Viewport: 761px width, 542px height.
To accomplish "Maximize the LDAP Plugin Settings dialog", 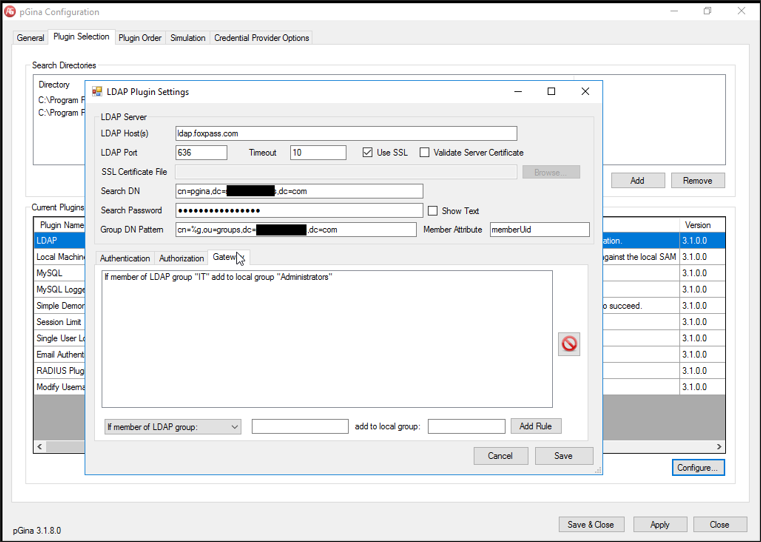I will coord(551,91).
